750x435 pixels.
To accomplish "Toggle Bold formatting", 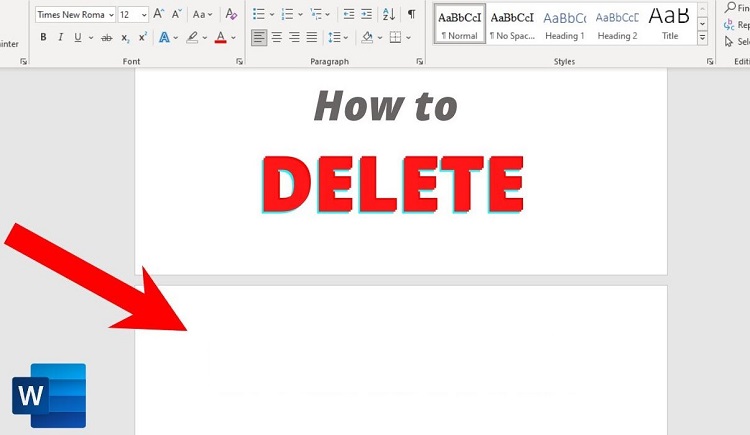I will click(x=43, y=37).
